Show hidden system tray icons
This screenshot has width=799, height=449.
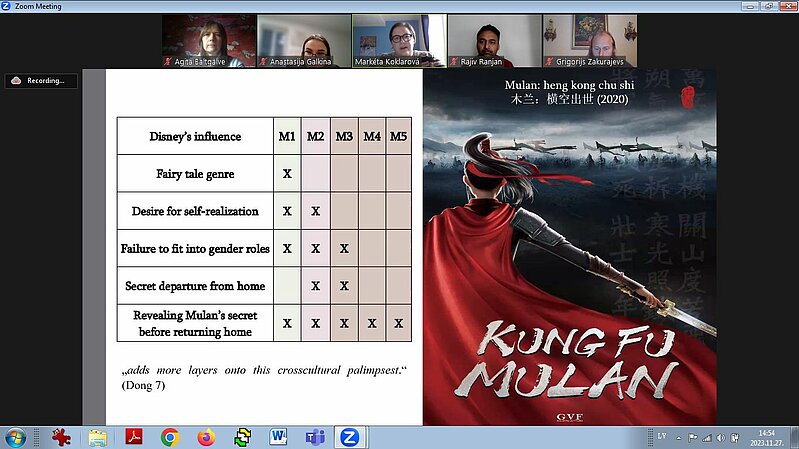(679, 438)
